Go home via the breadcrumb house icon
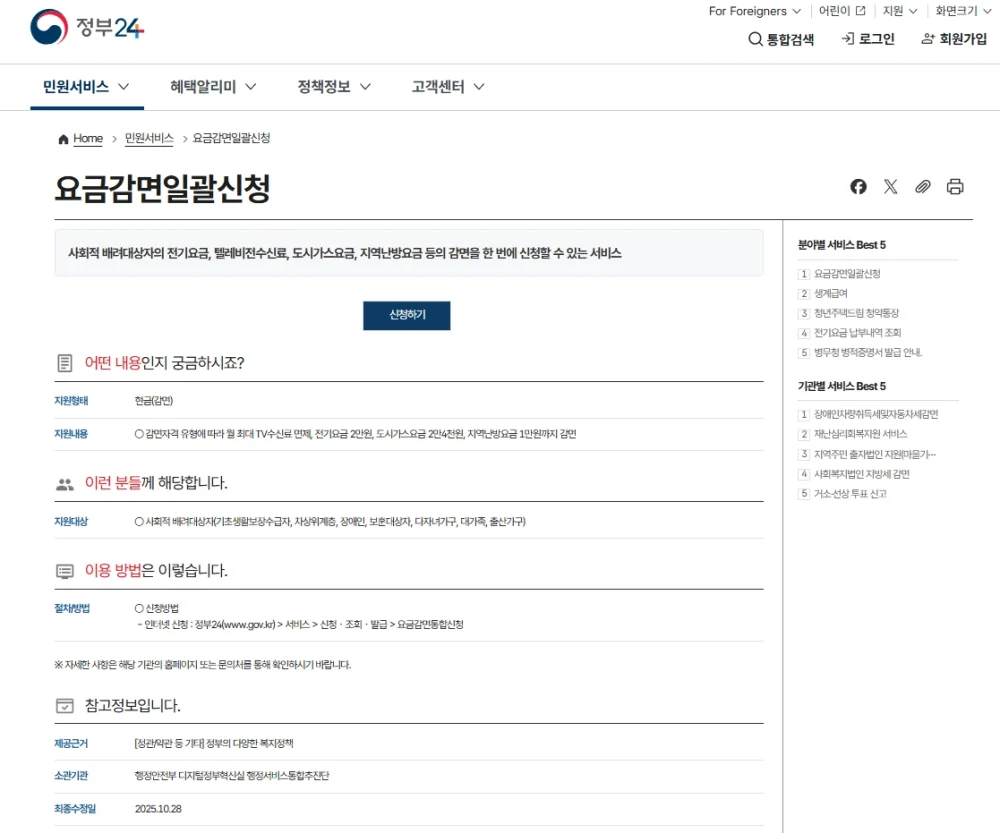 point(62,139)
